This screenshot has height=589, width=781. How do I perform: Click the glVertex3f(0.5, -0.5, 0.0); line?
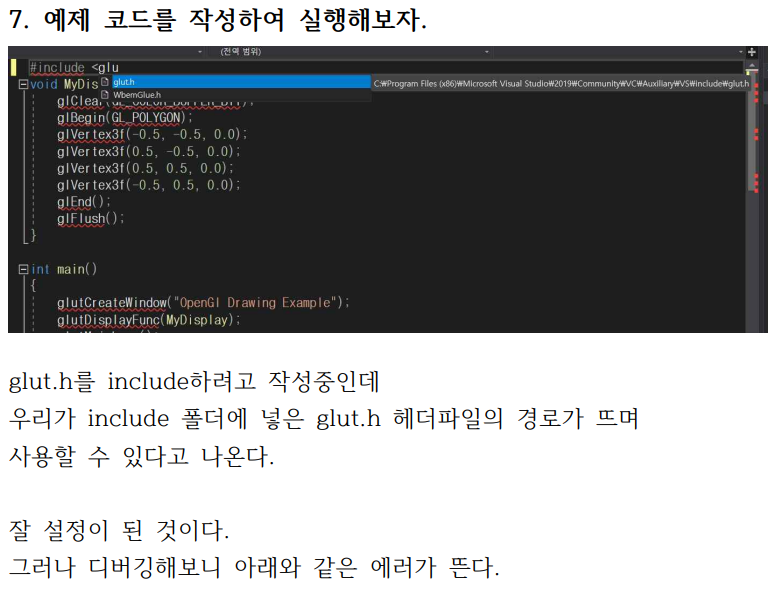(148, 151)
